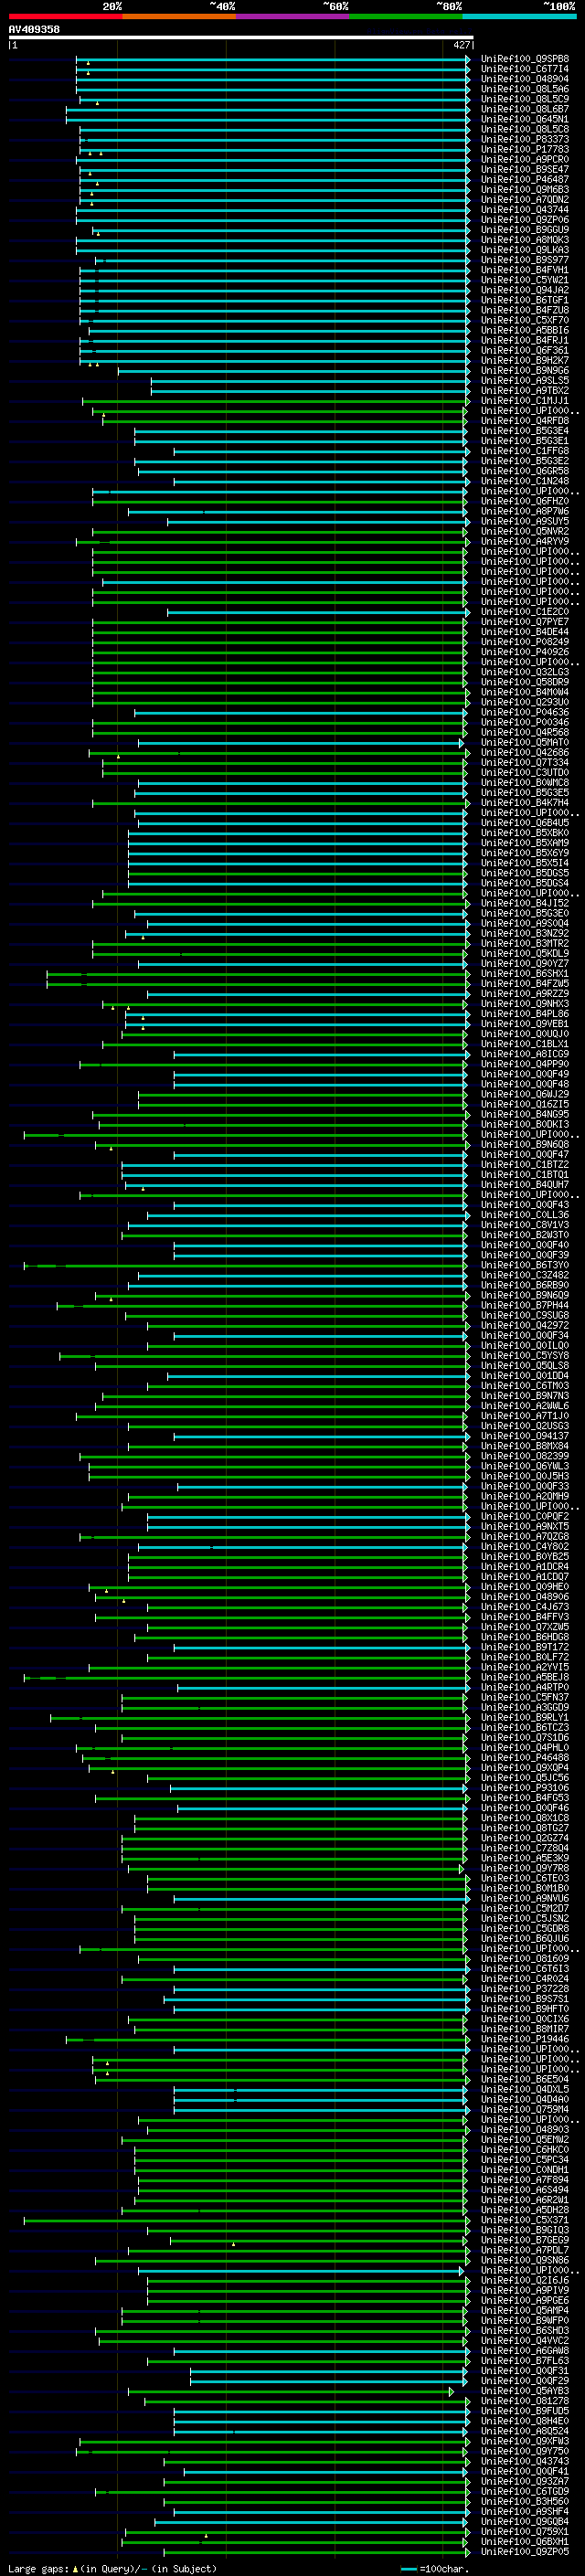Click hit label UniRef100_B5DGS5

pyautogui.click(x=525, y=872)
